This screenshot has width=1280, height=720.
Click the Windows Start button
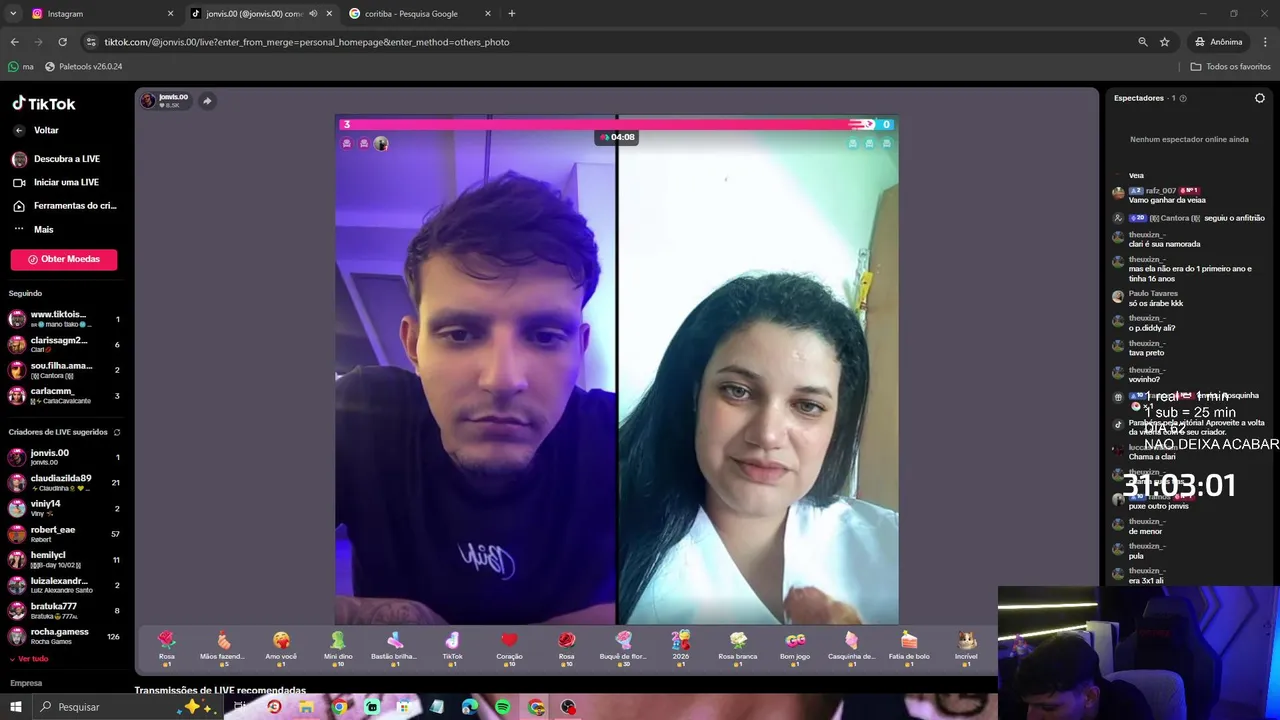tap(15, 707)
